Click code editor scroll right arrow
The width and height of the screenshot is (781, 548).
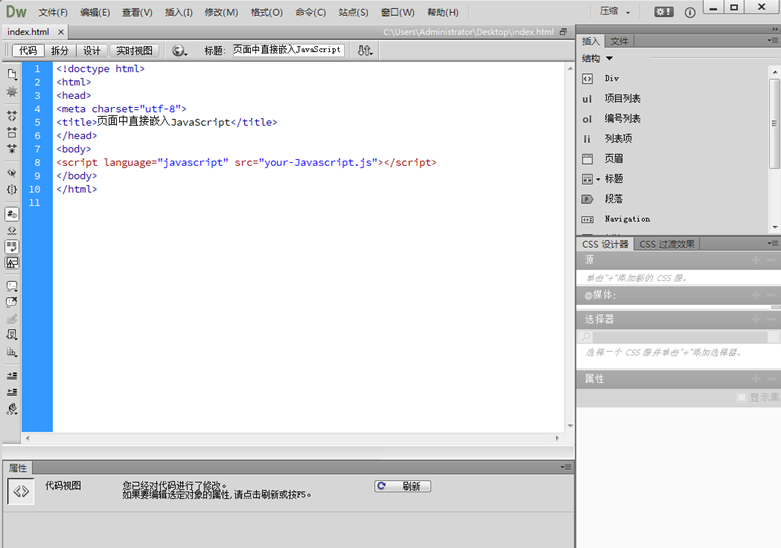557,438
